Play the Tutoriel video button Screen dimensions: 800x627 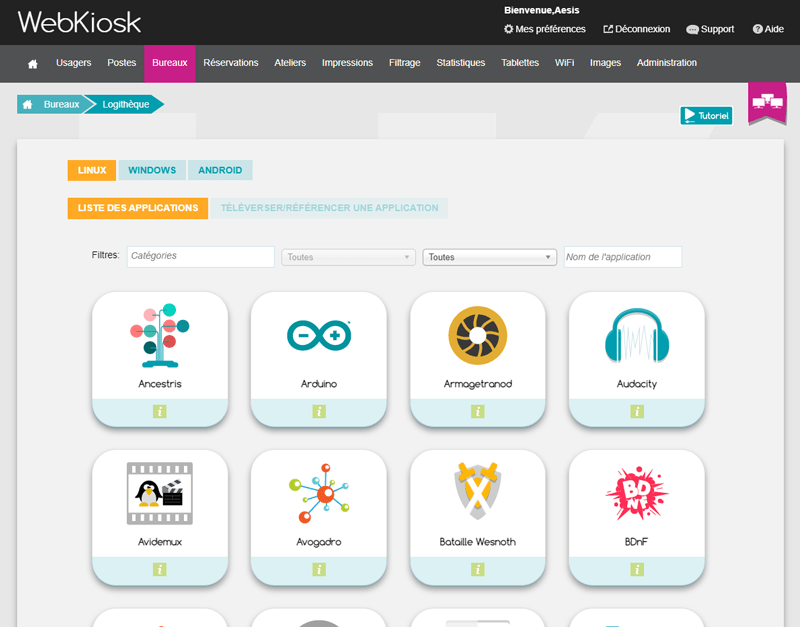click(707, 116)
